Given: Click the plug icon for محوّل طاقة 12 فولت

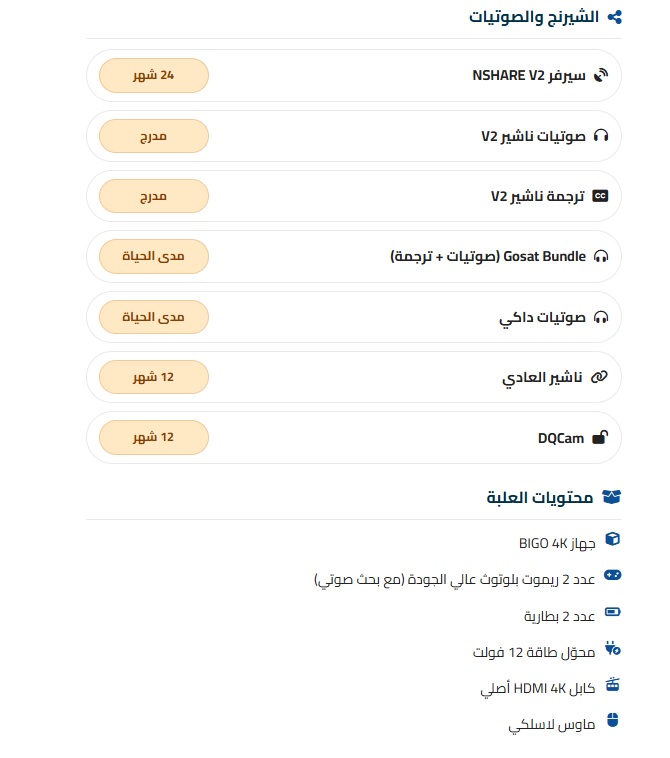Looking at the screenshot, I should 613,651.
